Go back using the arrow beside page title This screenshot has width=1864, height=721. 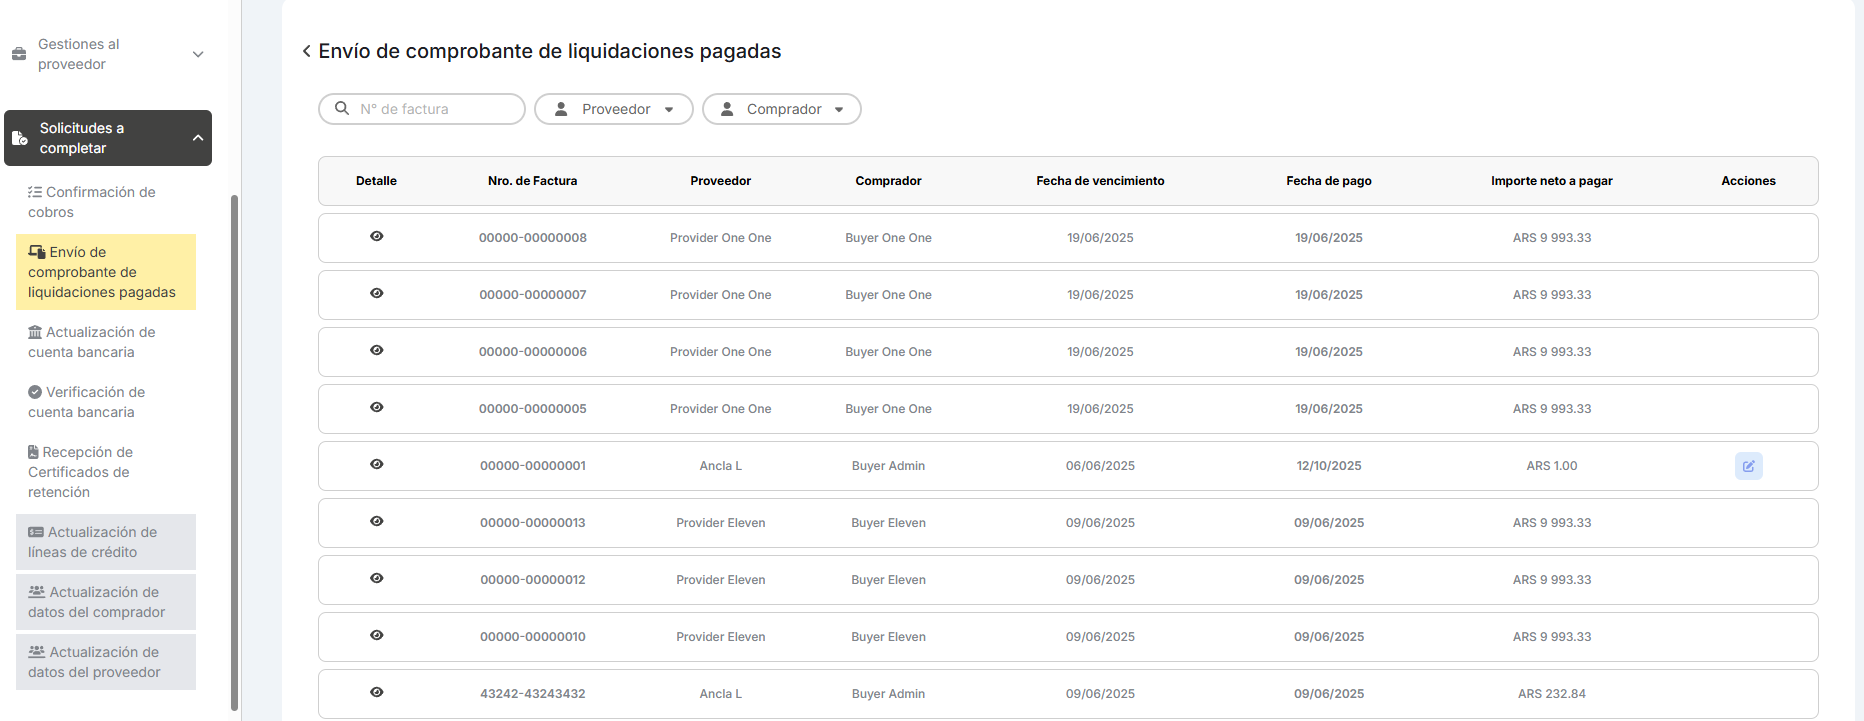pos(306,51)
